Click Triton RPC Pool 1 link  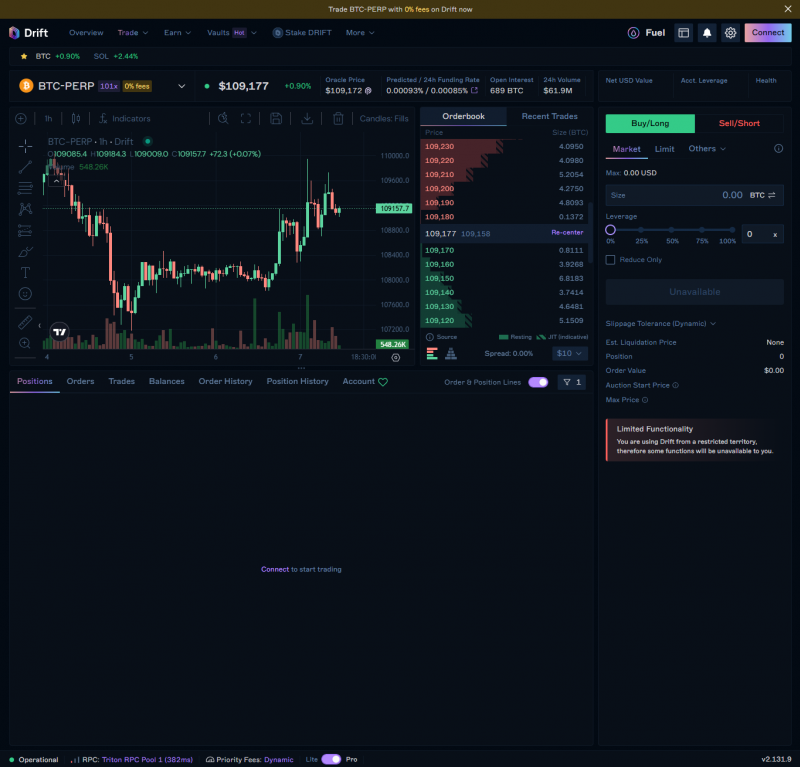point(147,759)
